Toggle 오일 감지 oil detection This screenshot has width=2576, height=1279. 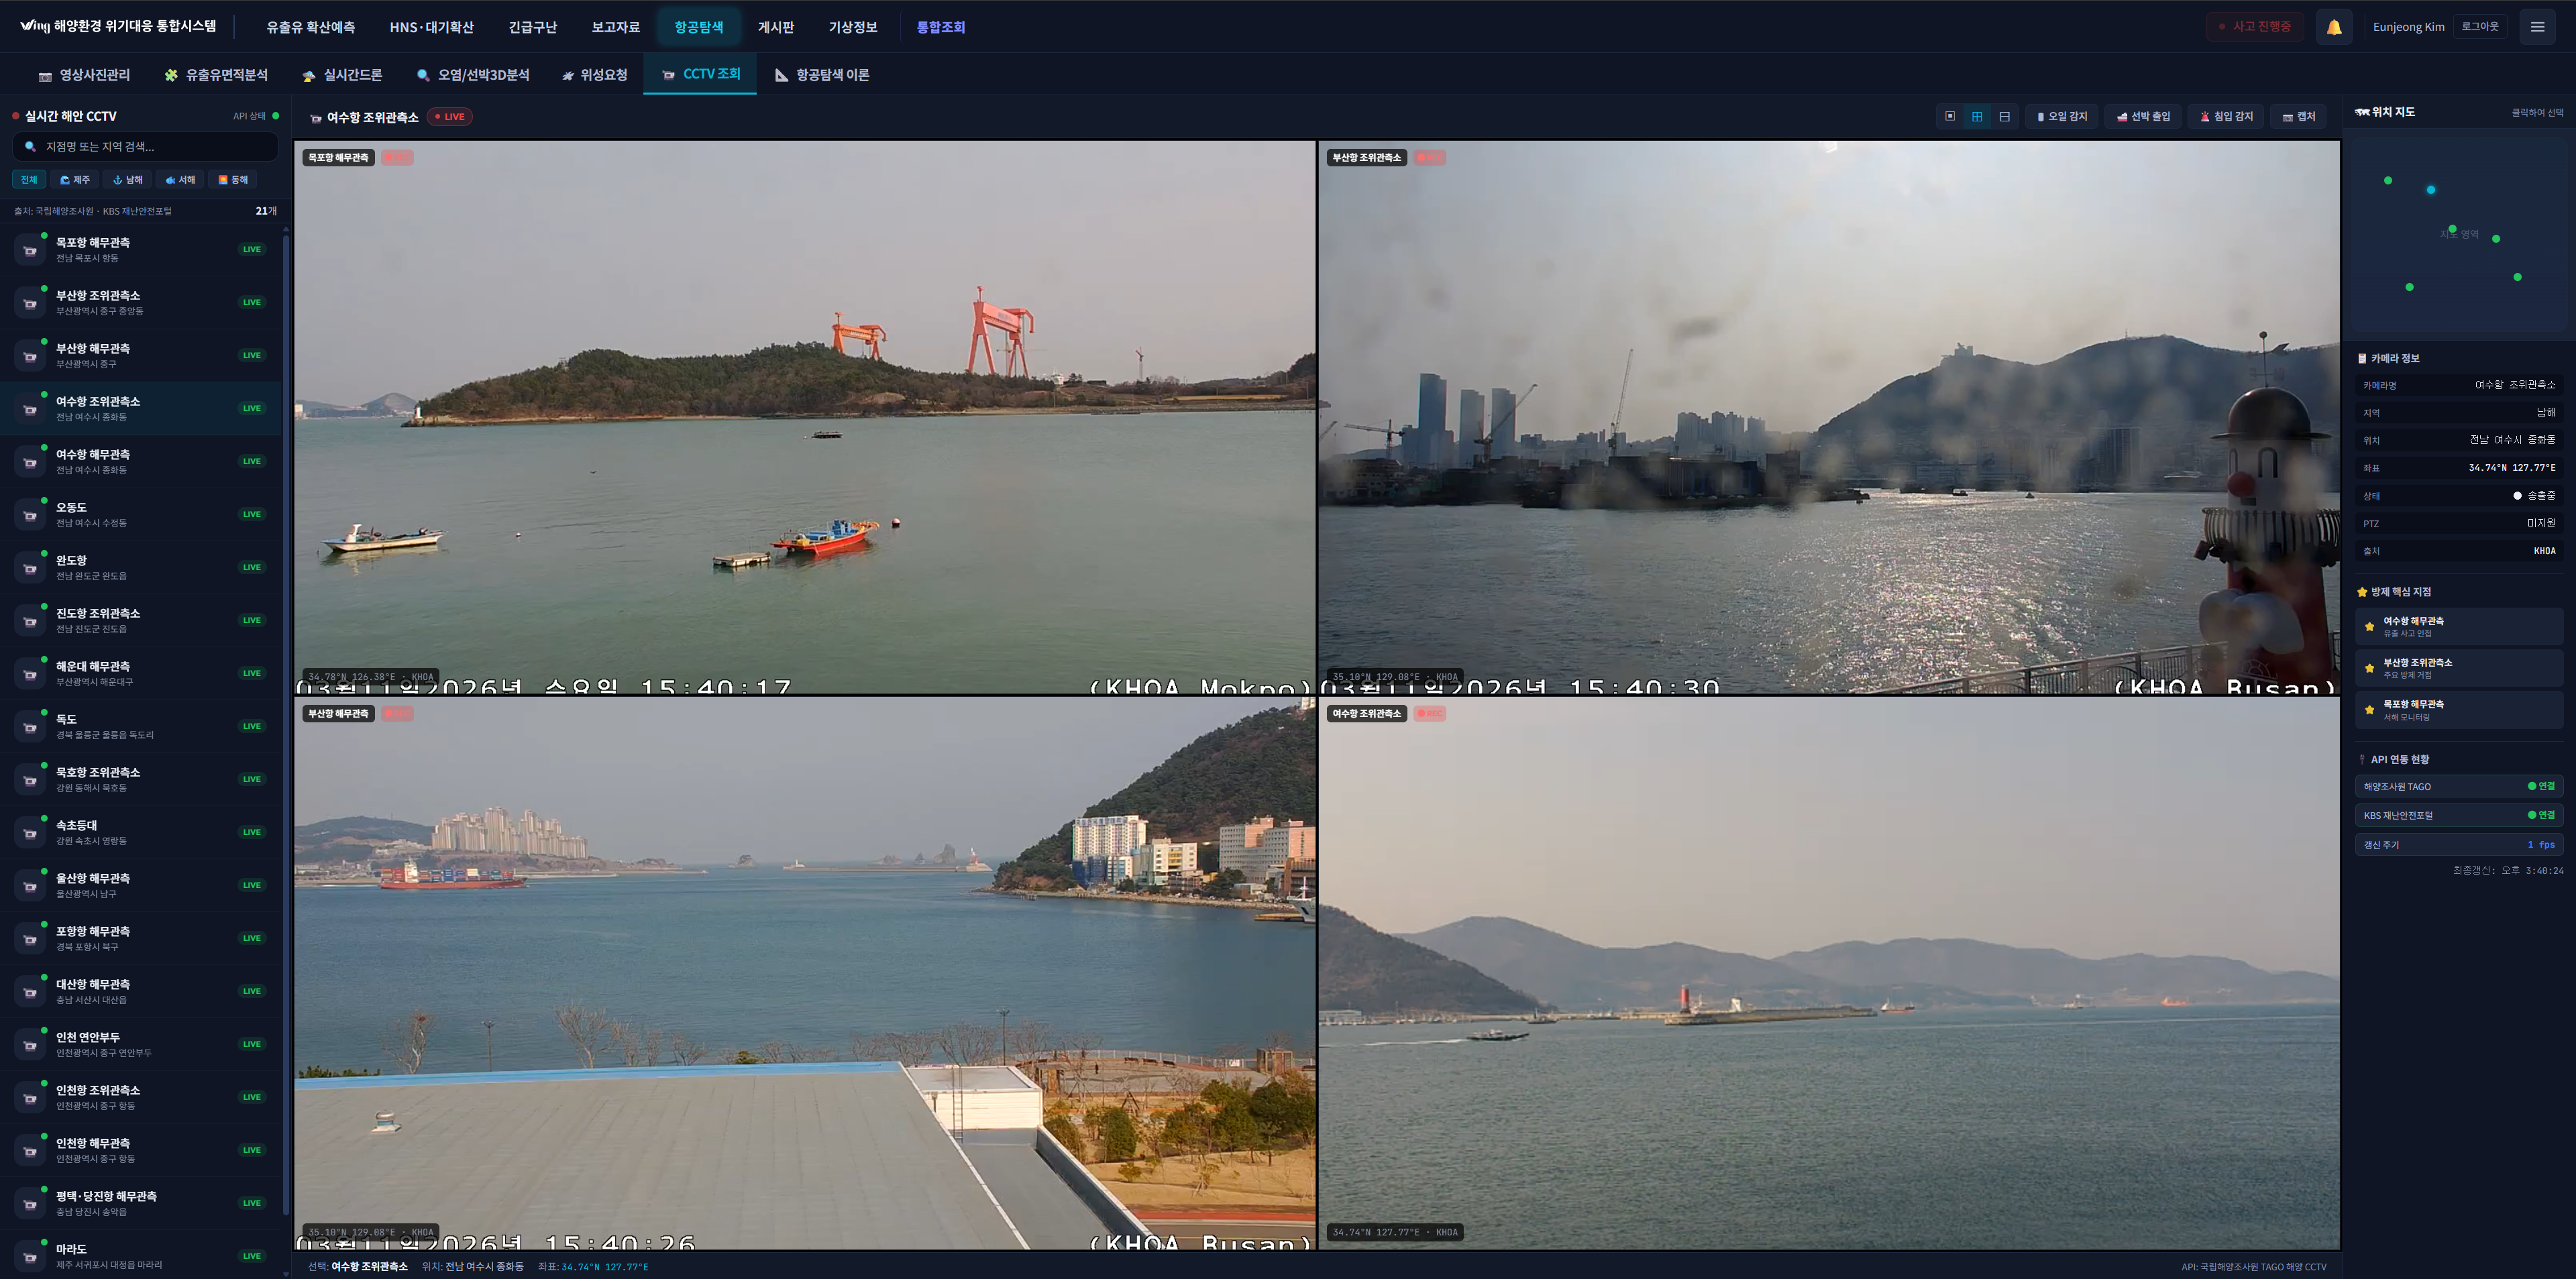pos(2062,117)
